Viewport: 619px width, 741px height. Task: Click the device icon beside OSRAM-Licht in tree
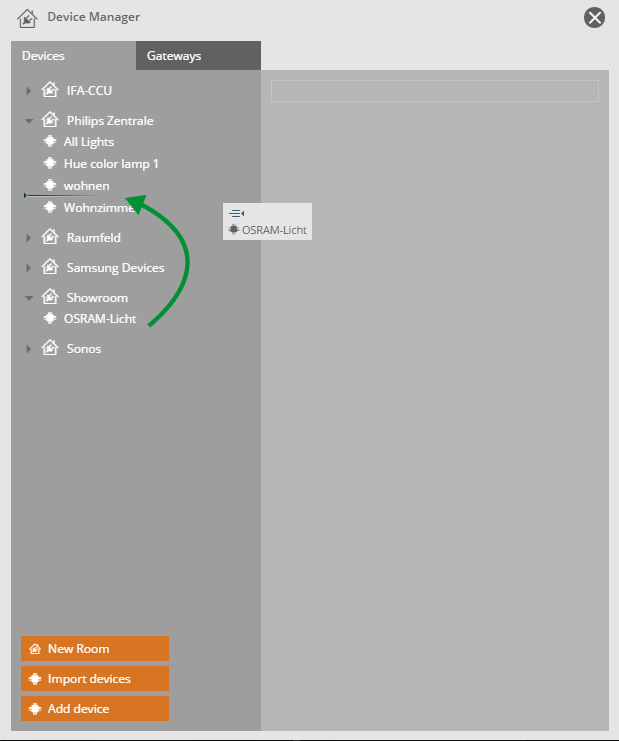49,319
